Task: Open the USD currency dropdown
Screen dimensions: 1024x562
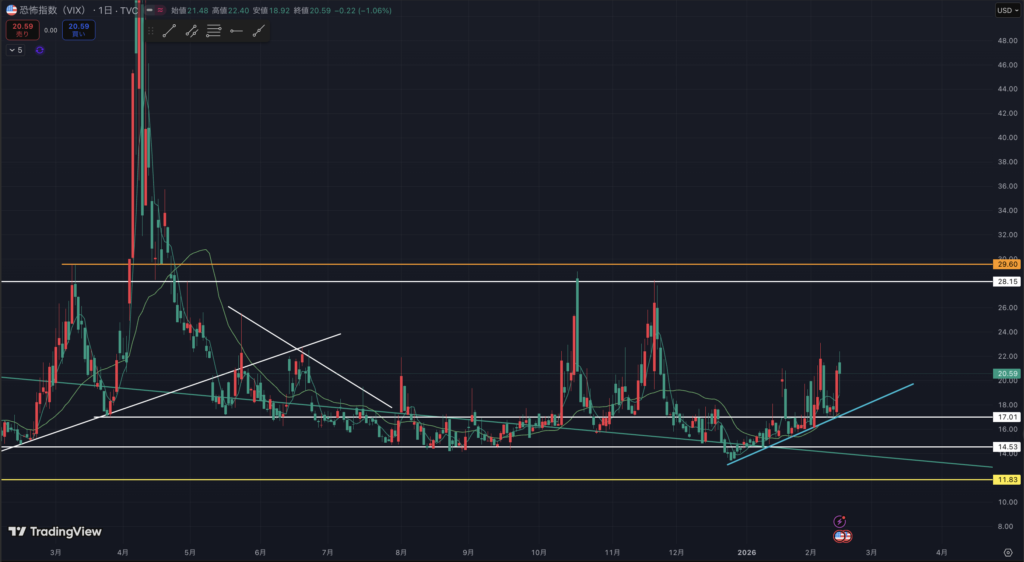Action: [1005, 10]
